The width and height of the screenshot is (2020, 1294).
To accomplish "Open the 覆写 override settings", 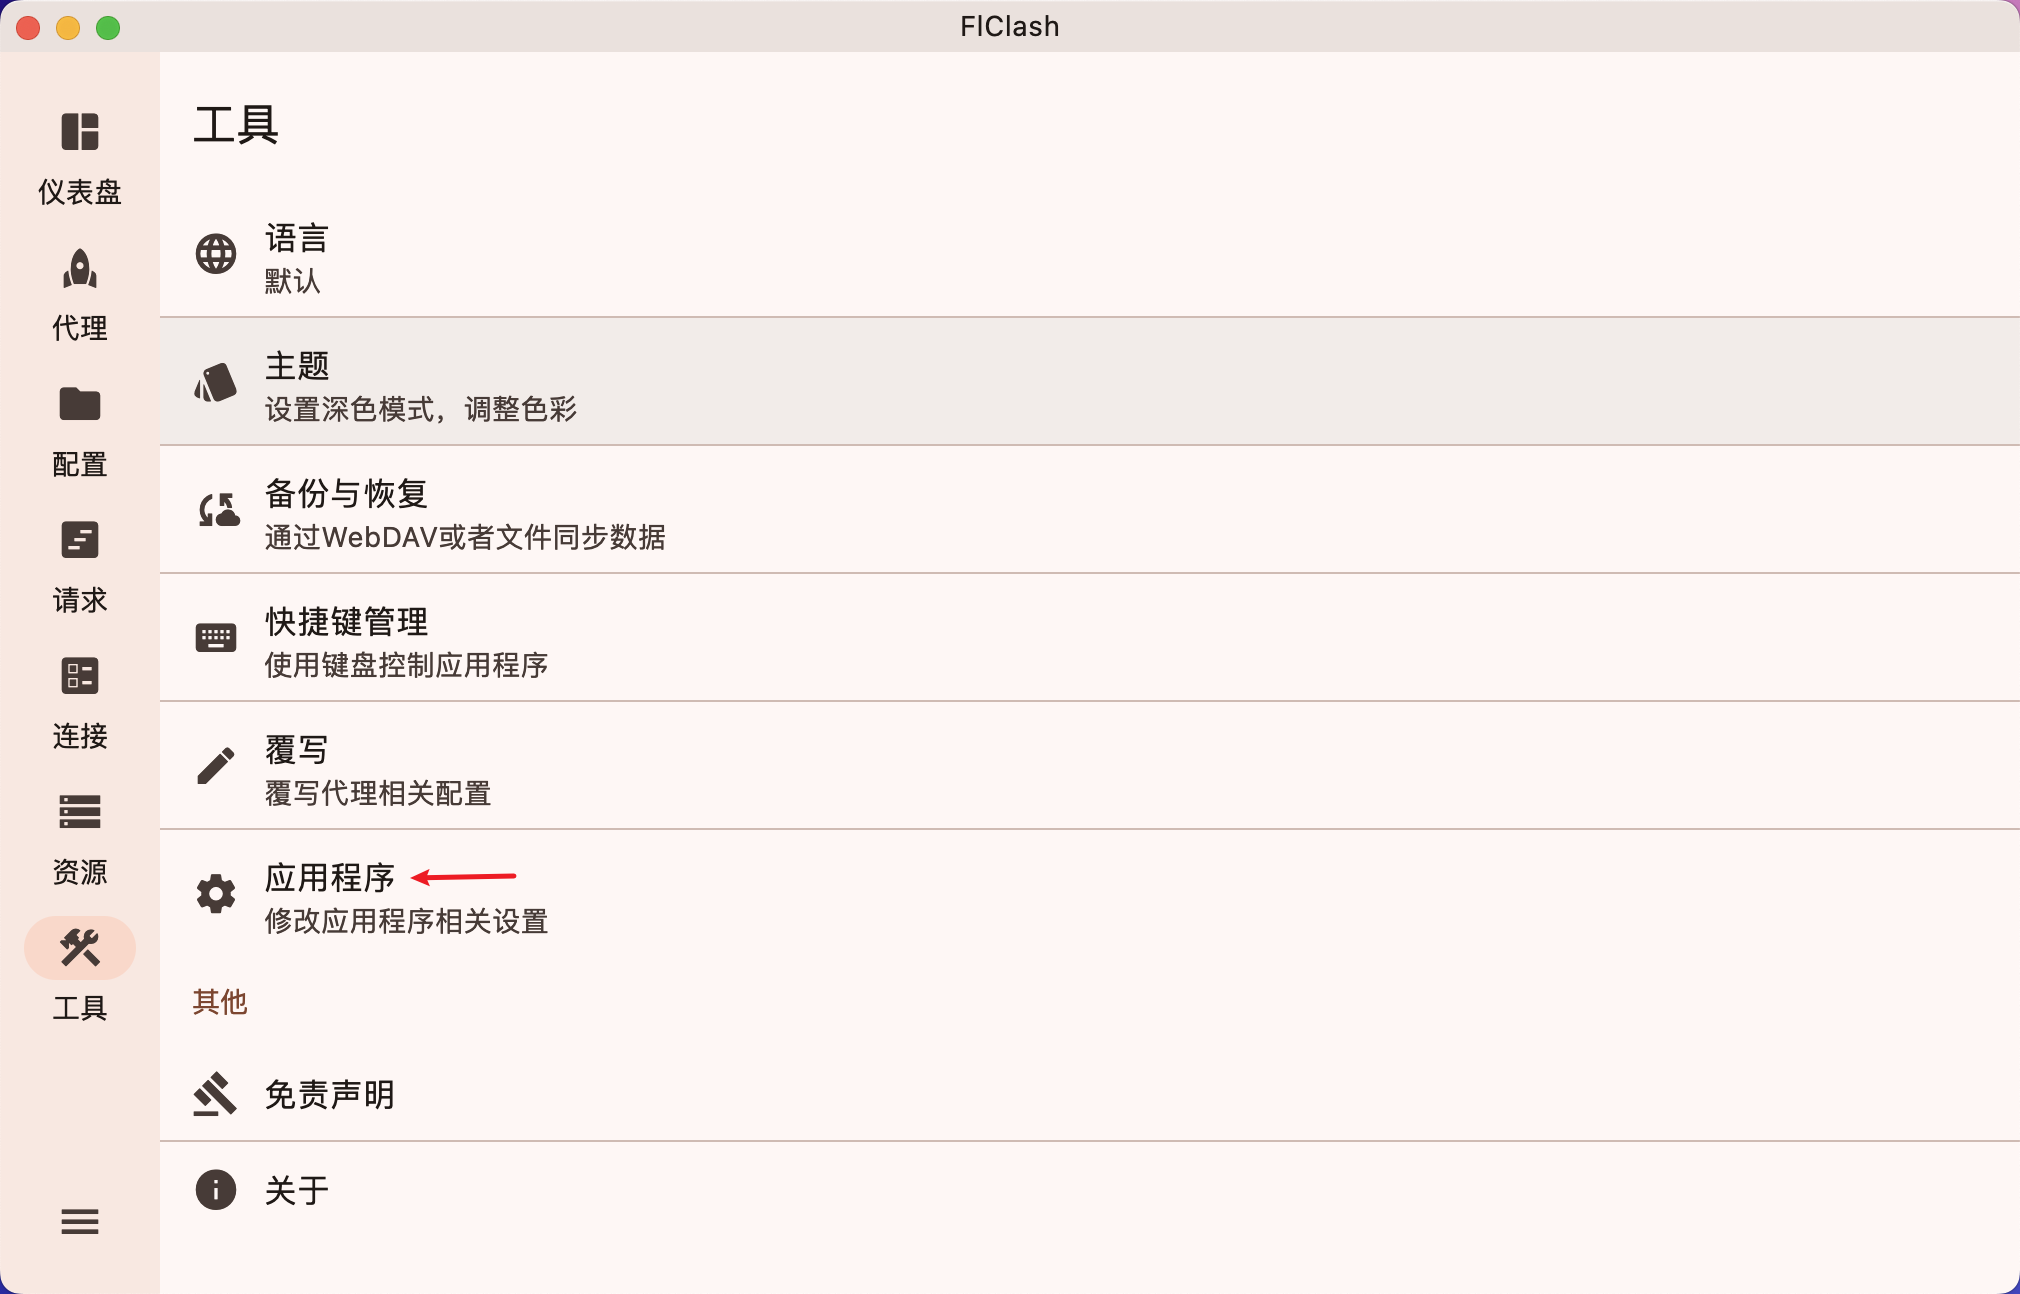I will [1090, 766].
